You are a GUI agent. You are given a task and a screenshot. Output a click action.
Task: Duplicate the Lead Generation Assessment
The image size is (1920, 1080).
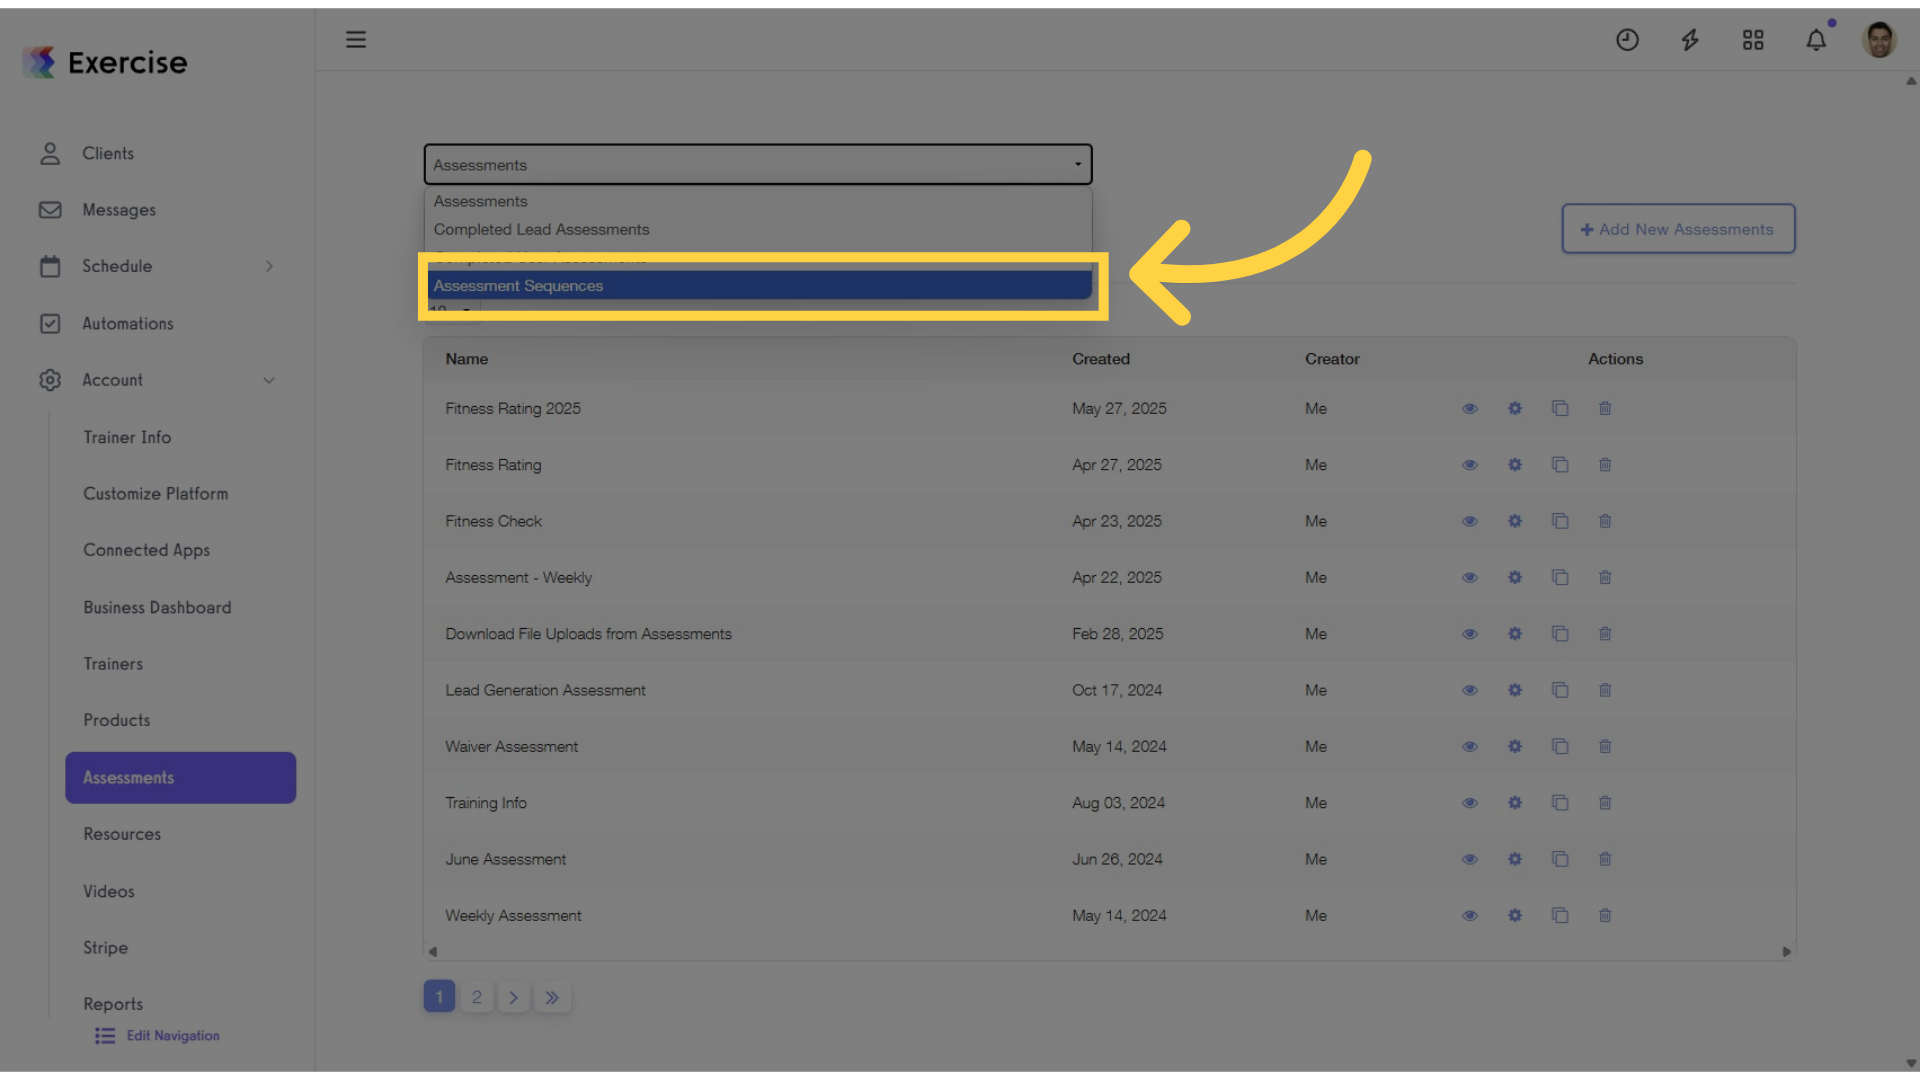click(x=1560, y=690)
